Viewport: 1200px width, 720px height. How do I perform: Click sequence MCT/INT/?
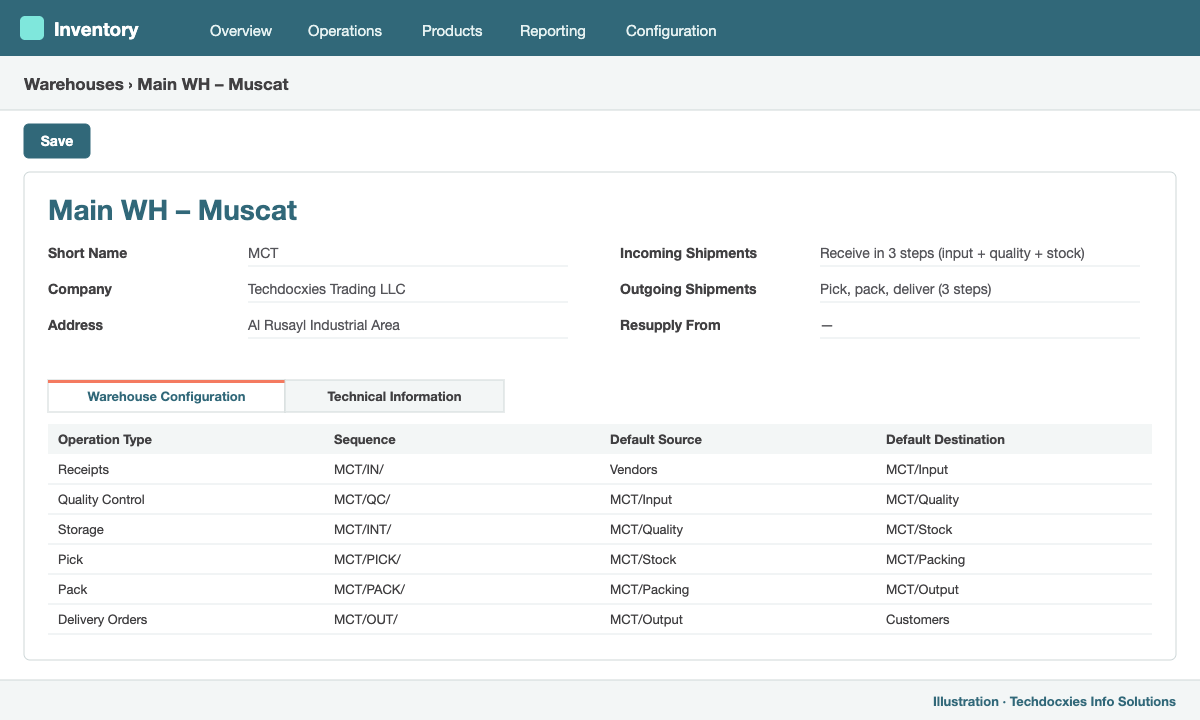point(363,529)
